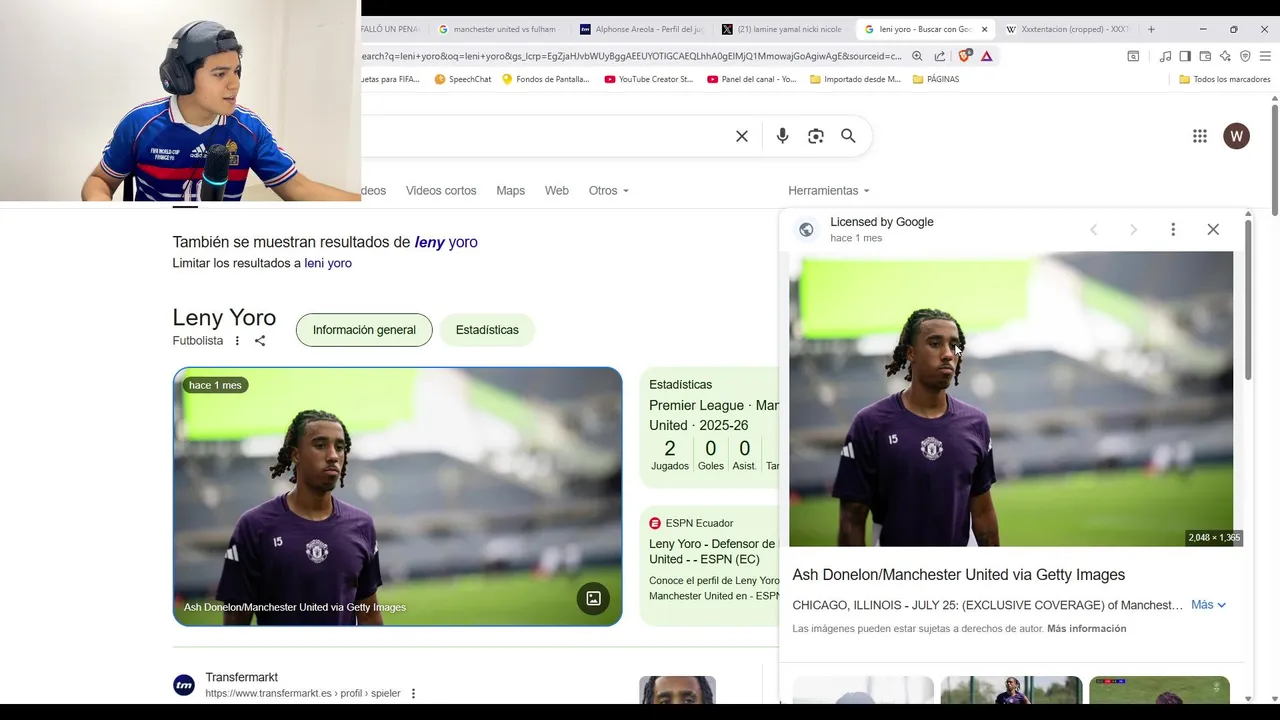Share this page from the address bar
The width and height of the screenshot is (1280, 720).
(x=940, y=56)
